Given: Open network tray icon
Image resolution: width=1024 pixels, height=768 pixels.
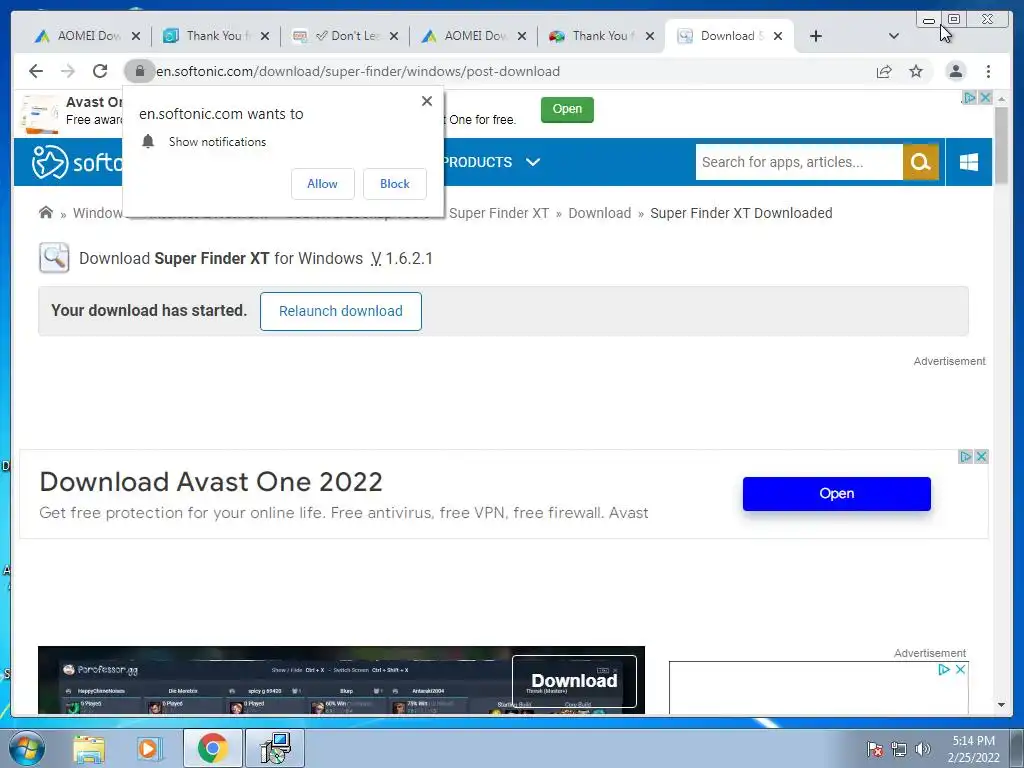Looking at the screenshot, I should 899,749.
